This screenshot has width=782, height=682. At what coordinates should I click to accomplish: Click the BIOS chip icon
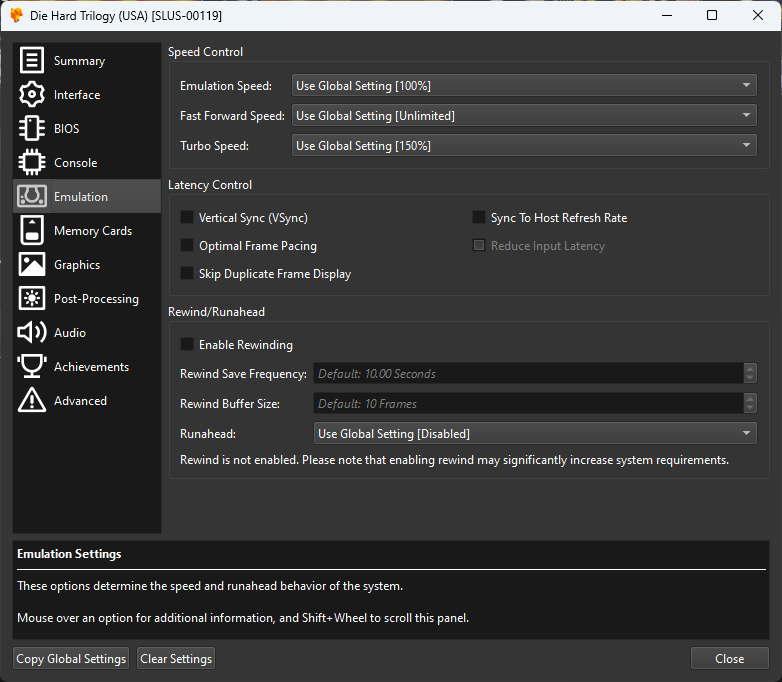[32, 128]
